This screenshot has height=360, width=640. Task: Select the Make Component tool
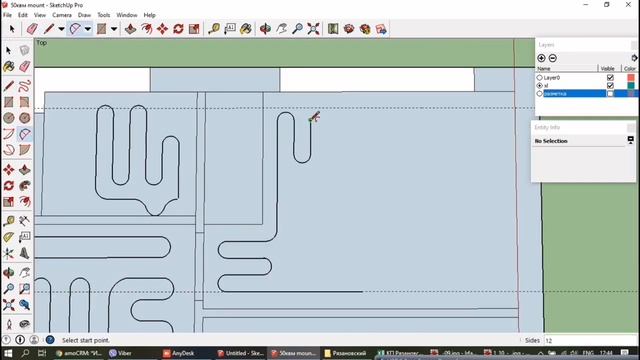[24, 50]
